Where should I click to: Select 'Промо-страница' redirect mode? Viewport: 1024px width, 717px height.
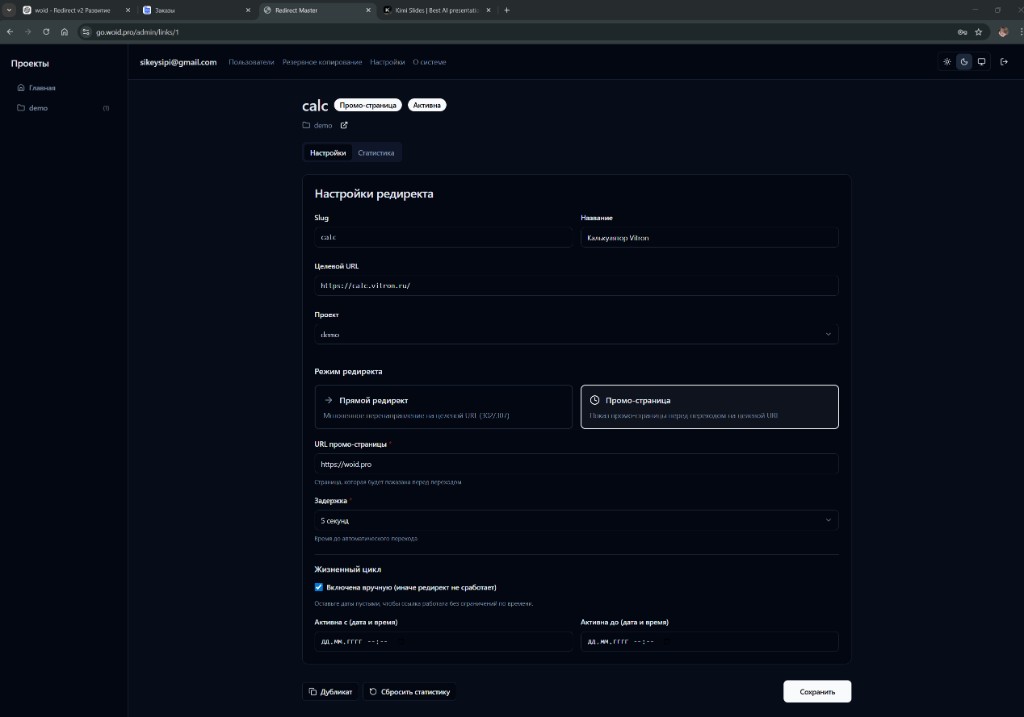(x=709, y=407)
